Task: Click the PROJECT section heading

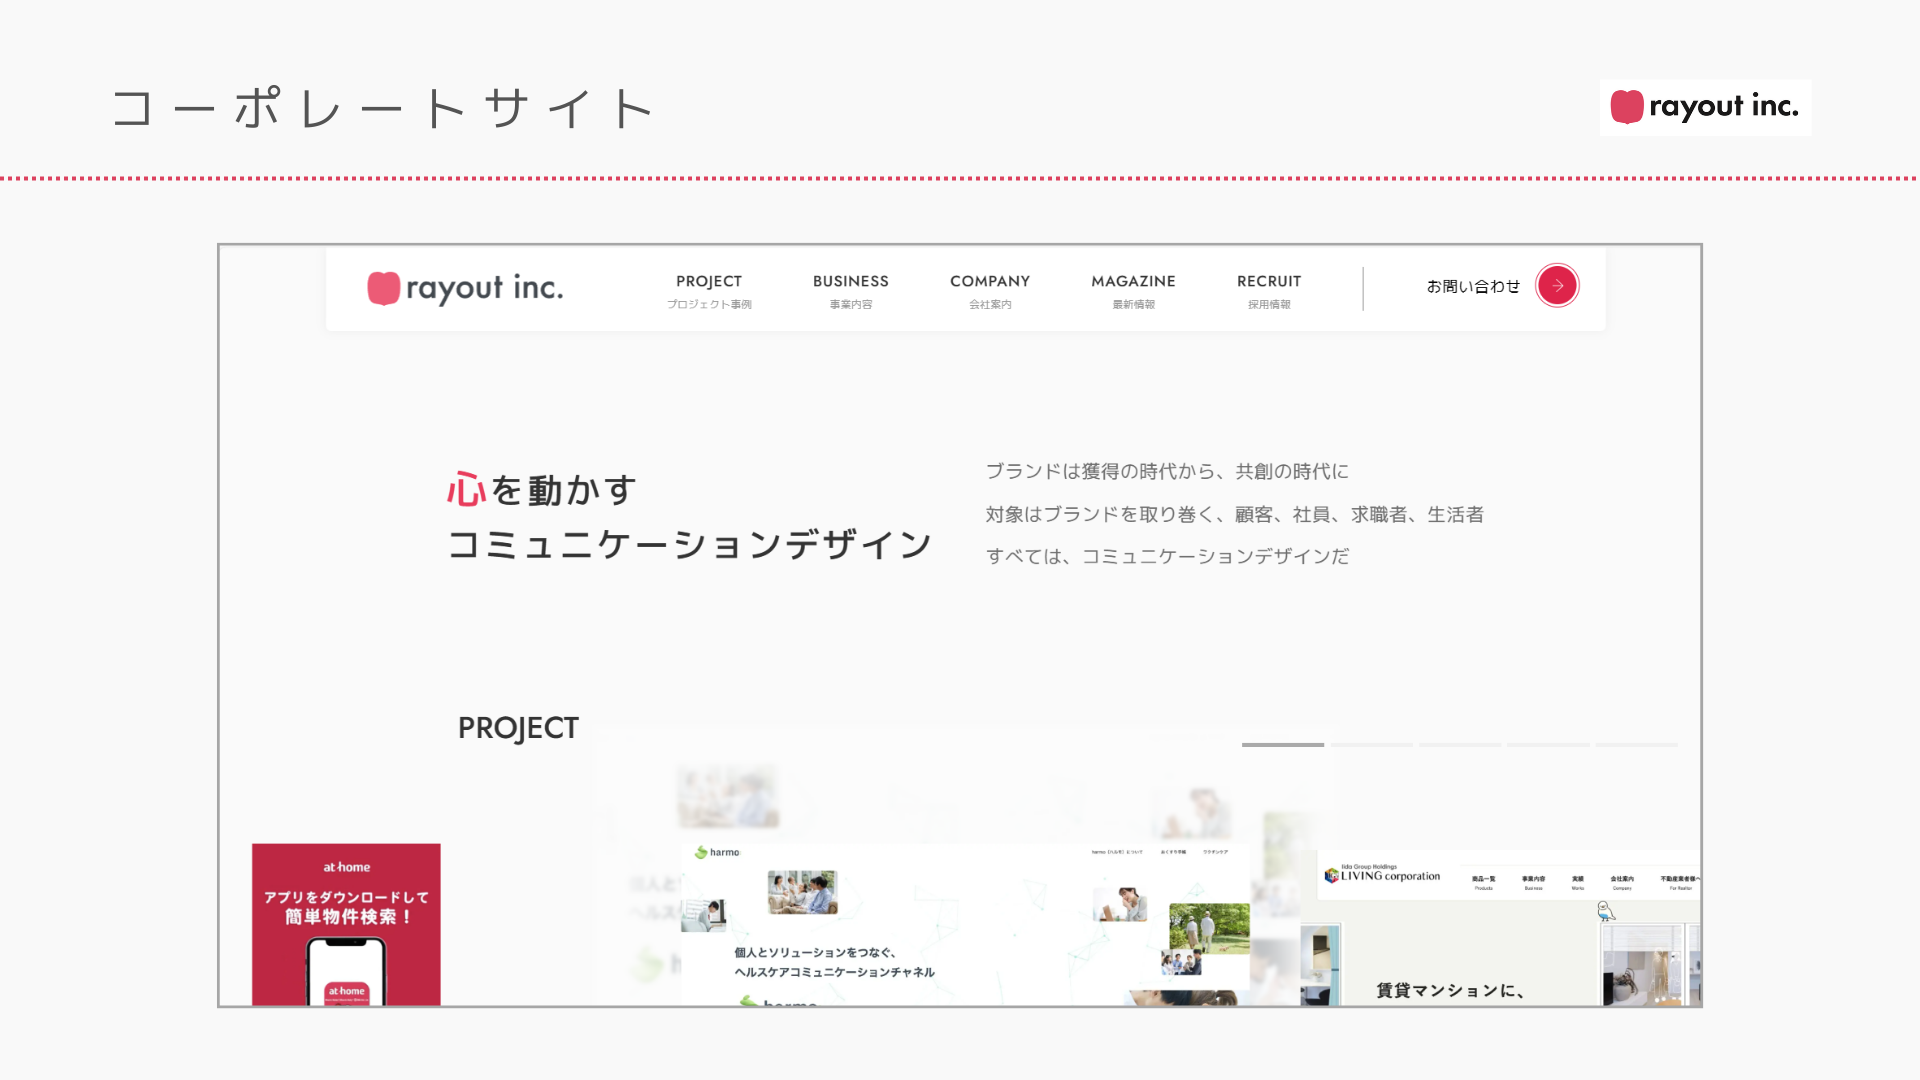Action: (x=518, y=728)
